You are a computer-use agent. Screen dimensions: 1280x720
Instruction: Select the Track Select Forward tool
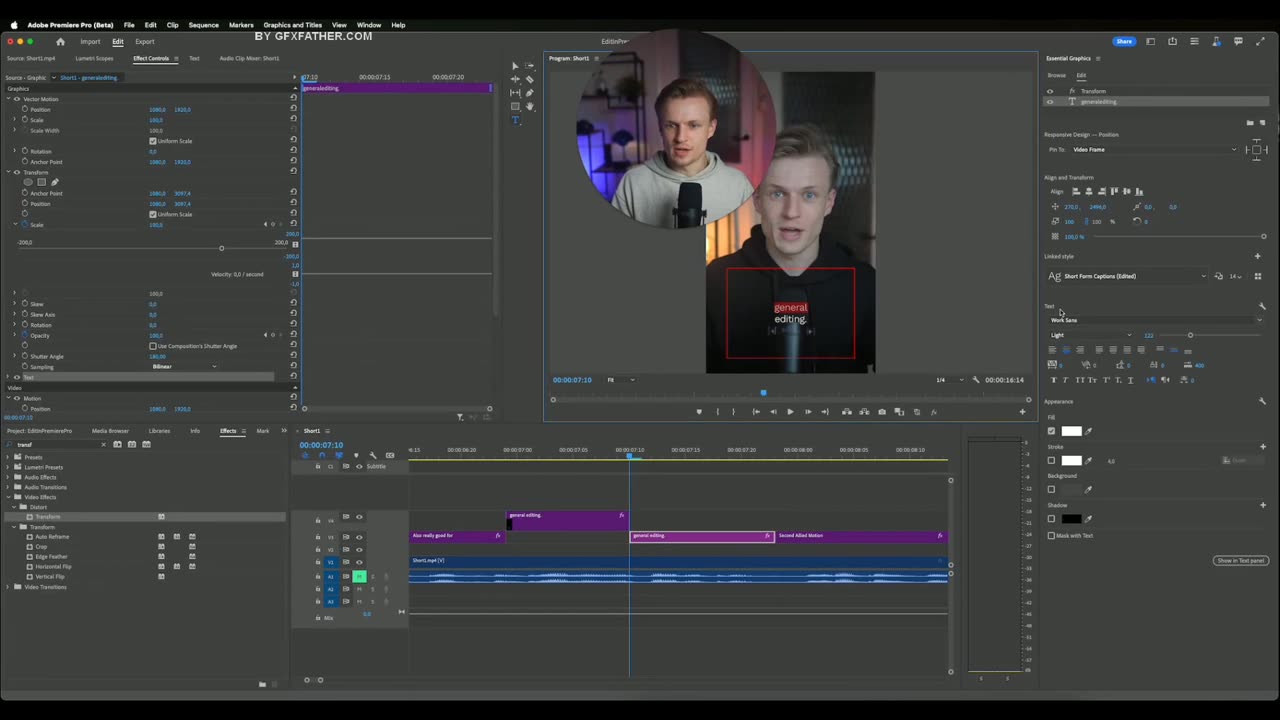pyautogui.click(x=529, y=66)
